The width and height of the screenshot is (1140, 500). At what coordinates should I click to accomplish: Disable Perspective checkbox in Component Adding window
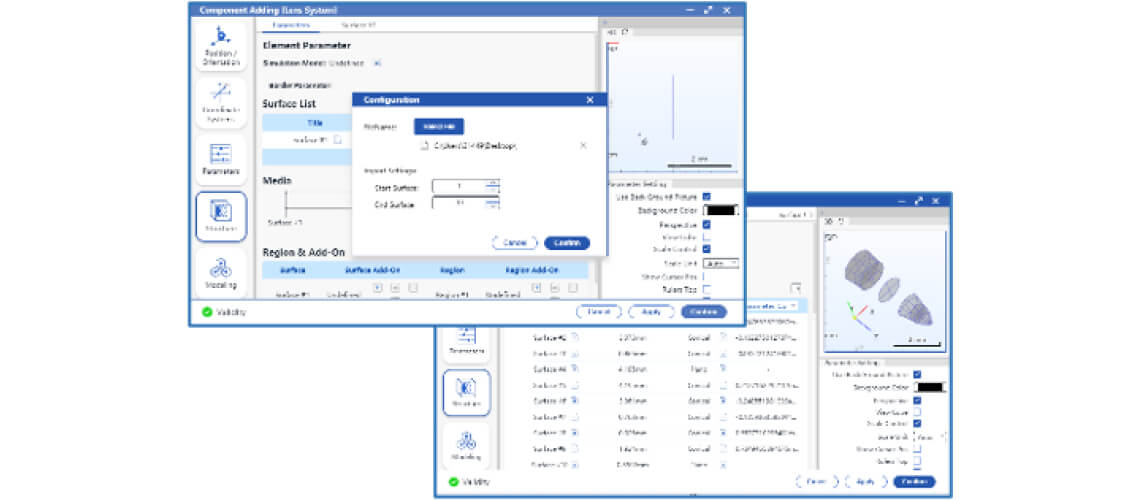(706, 225)
